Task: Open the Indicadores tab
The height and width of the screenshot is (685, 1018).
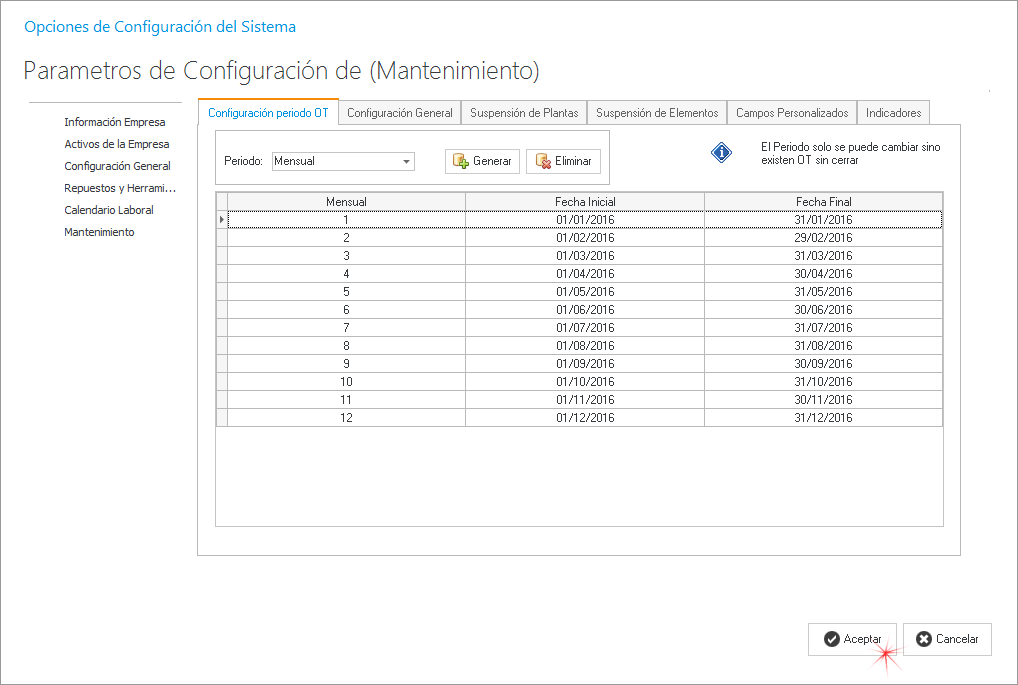Action: pos(894,113)
